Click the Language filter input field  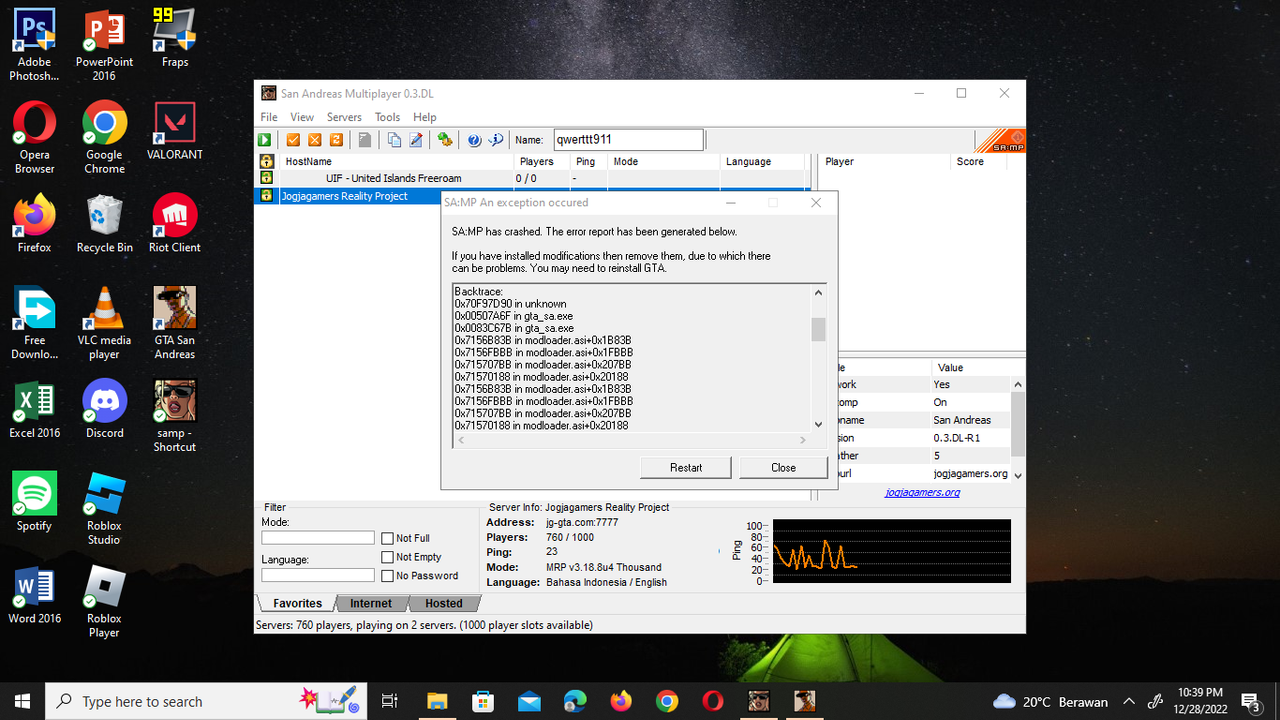tap(318, 575)
